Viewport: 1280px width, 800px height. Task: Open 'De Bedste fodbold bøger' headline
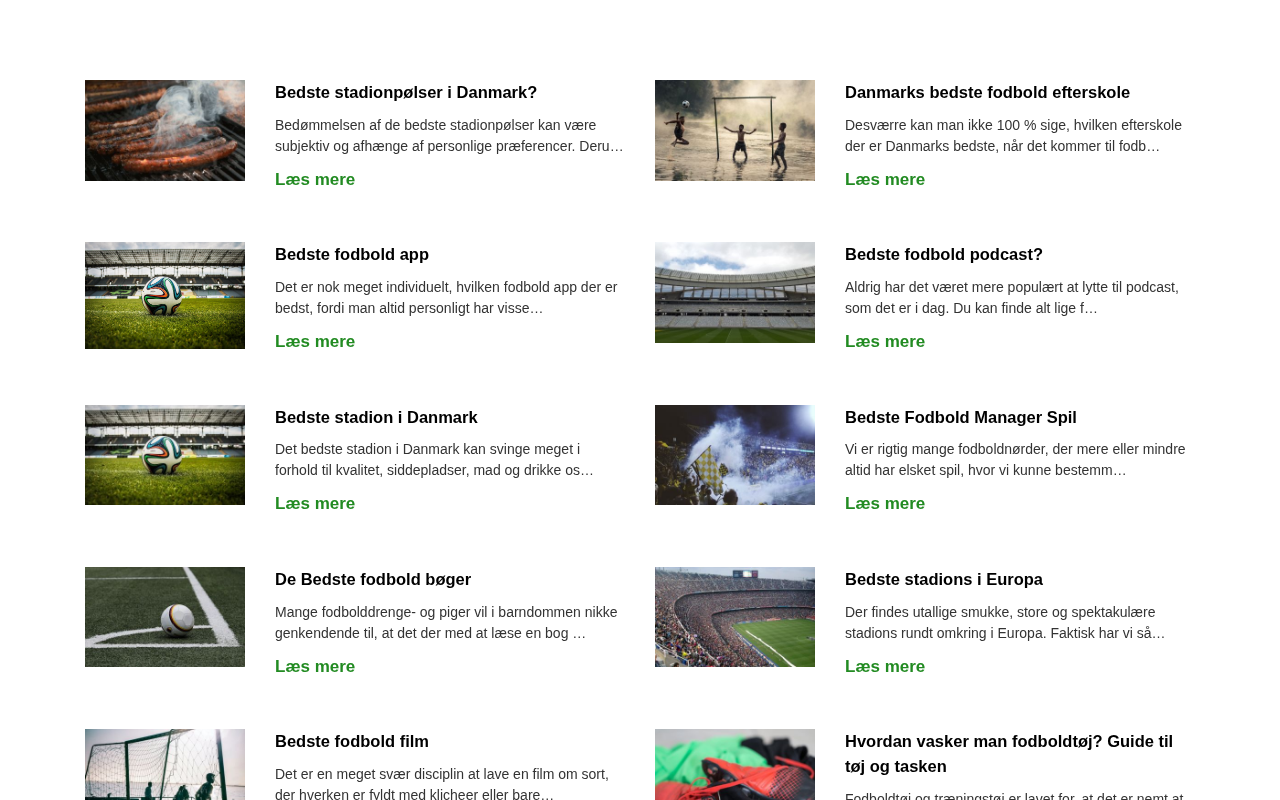point(373,579)
